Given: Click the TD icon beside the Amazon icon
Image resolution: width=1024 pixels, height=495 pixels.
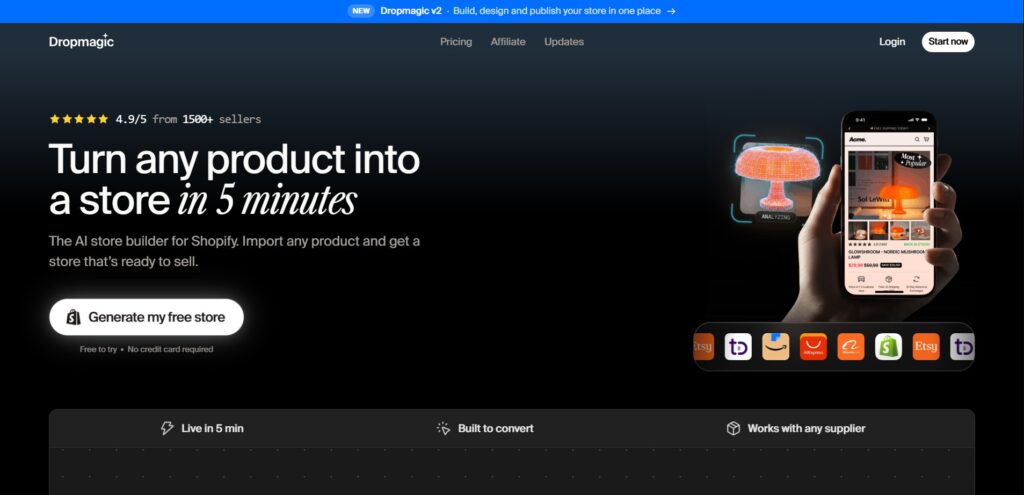Looking at the screenshot, I should (738, 347).
